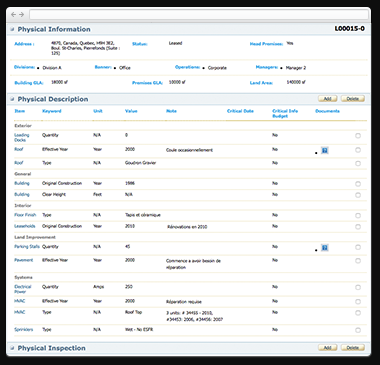Image resolution: width=380 pixels, height=365 pixels.
Task: Click the 'Roof Top' HVAC type value
Action: point(133,312)
